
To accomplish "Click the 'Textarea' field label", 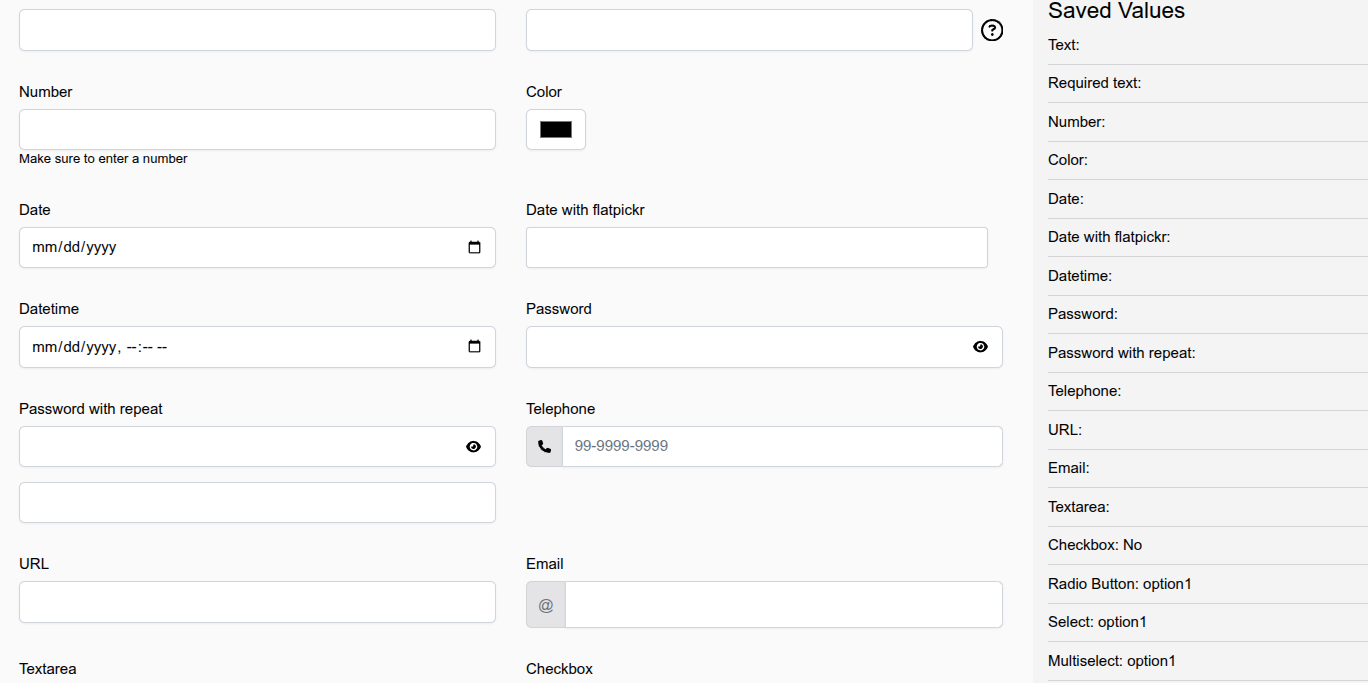I will tap(47, 669).
